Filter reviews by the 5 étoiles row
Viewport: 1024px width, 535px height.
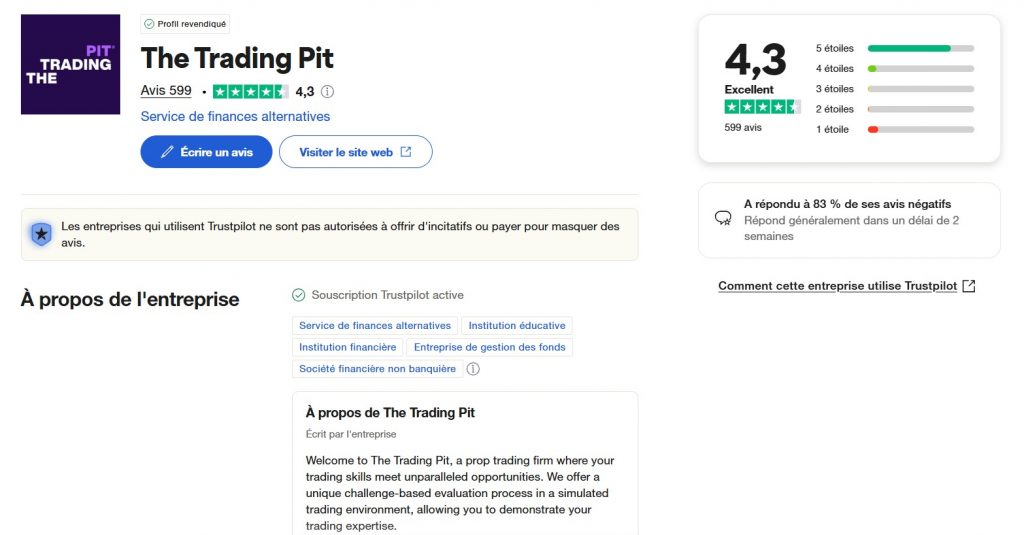click(894, 48)
